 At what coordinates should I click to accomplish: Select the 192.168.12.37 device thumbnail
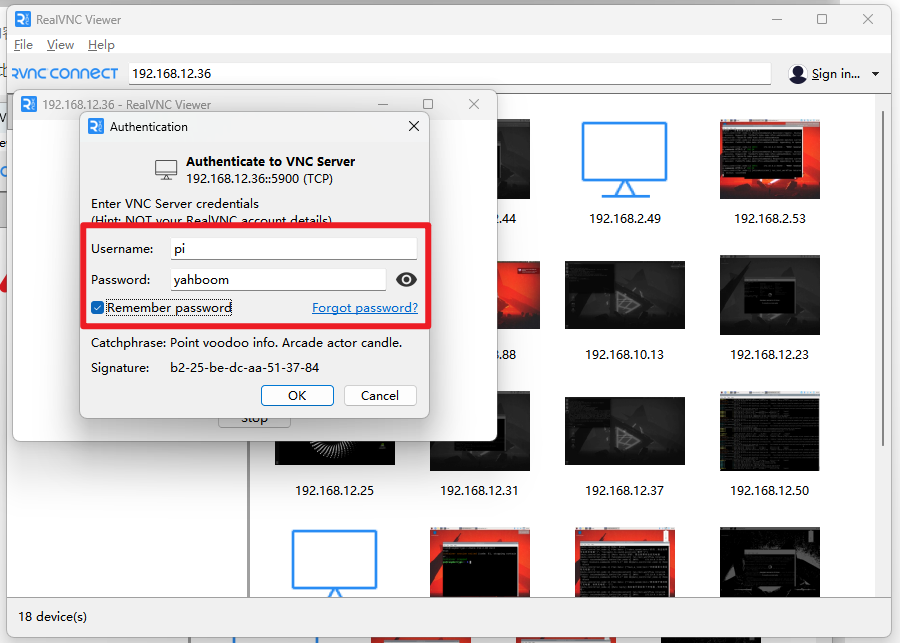coord(624,431)
